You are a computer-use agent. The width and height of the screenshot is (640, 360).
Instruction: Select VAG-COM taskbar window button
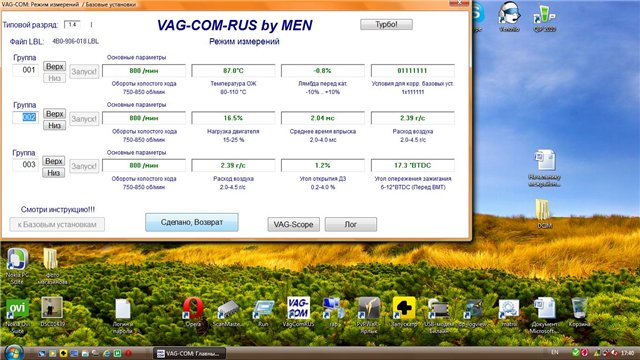(x=189, y=353)
